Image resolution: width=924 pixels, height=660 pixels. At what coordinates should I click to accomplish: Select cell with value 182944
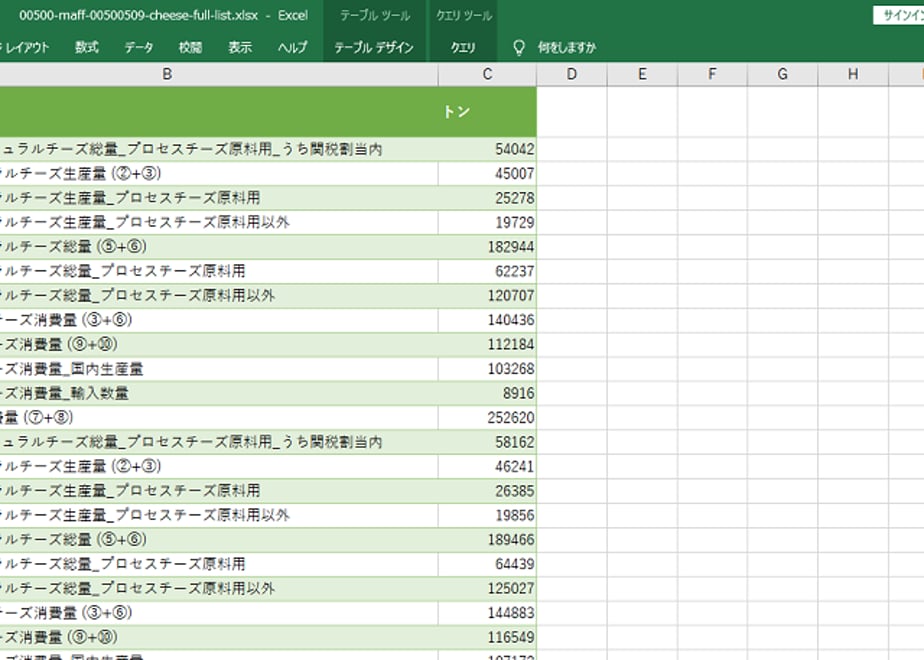[487, 247]
